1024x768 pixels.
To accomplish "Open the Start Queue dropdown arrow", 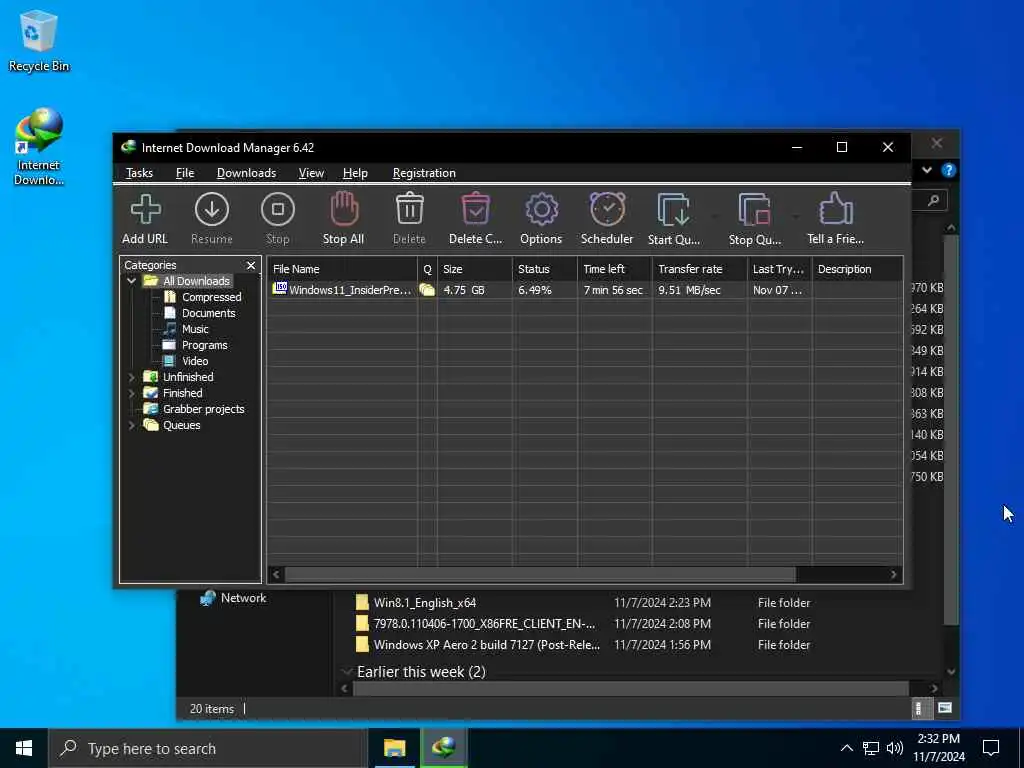I will [x=714, y=216].
